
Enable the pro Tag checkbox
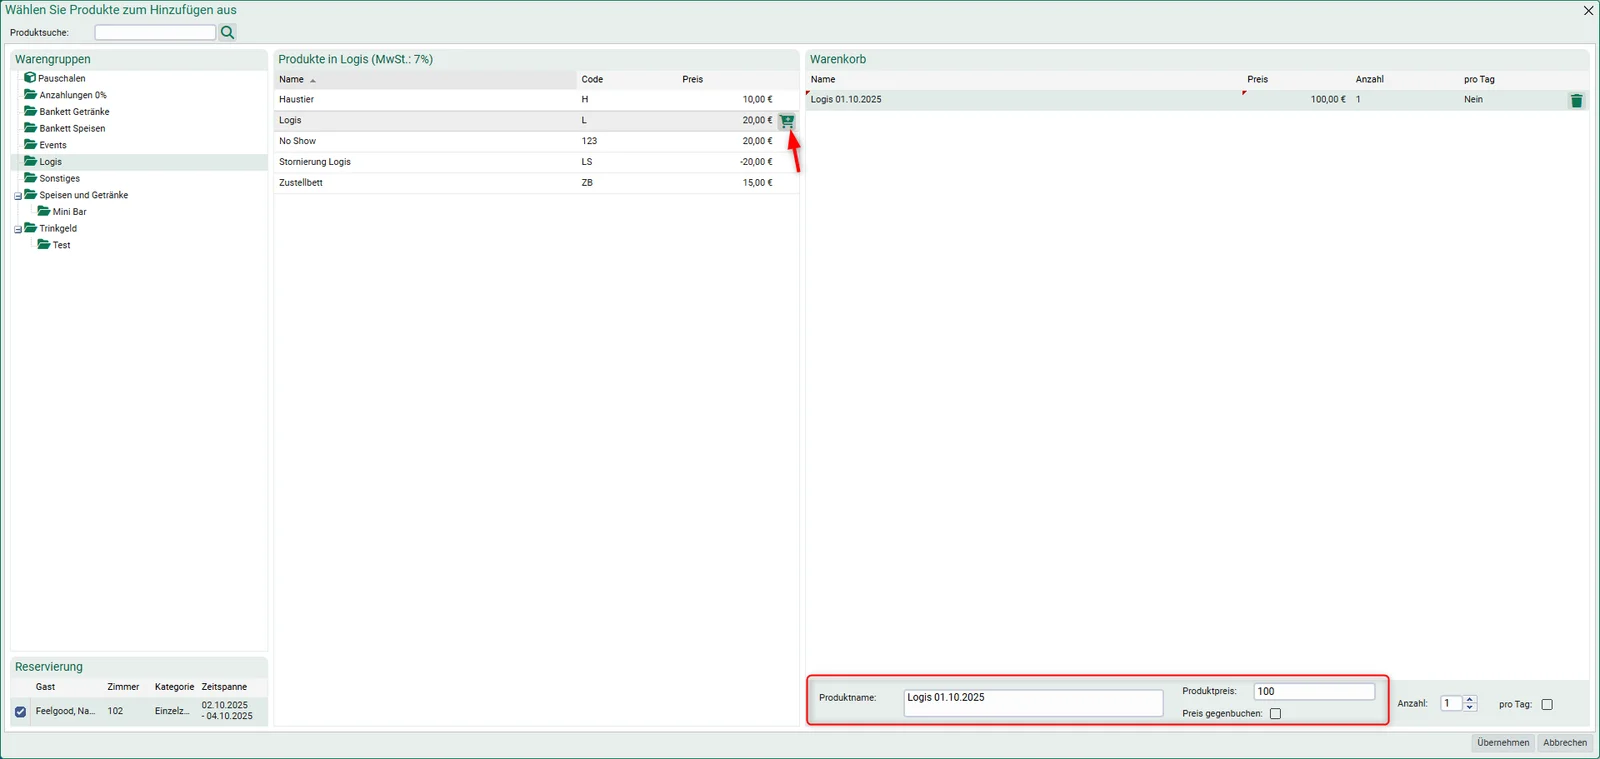[1547, 705]
